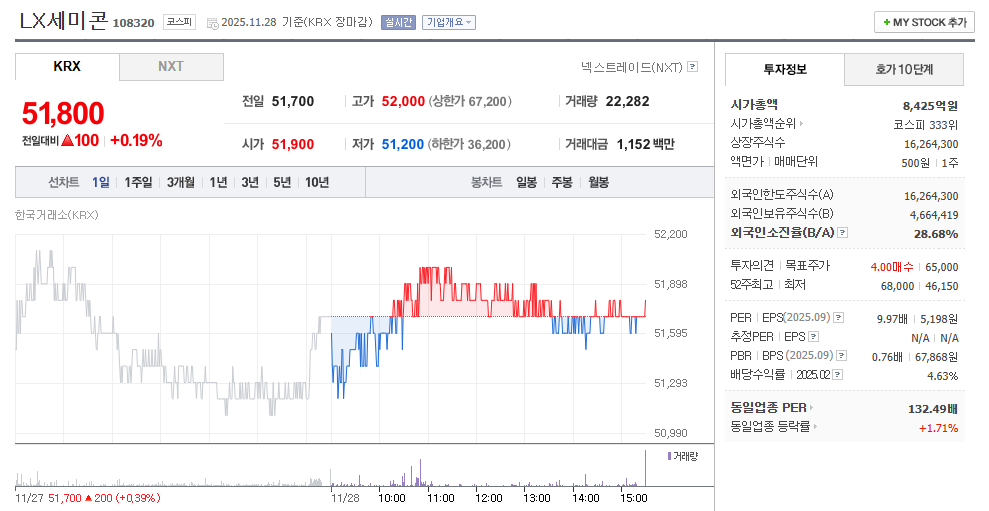Click the 전일 value 51,700

pos(293,101)
